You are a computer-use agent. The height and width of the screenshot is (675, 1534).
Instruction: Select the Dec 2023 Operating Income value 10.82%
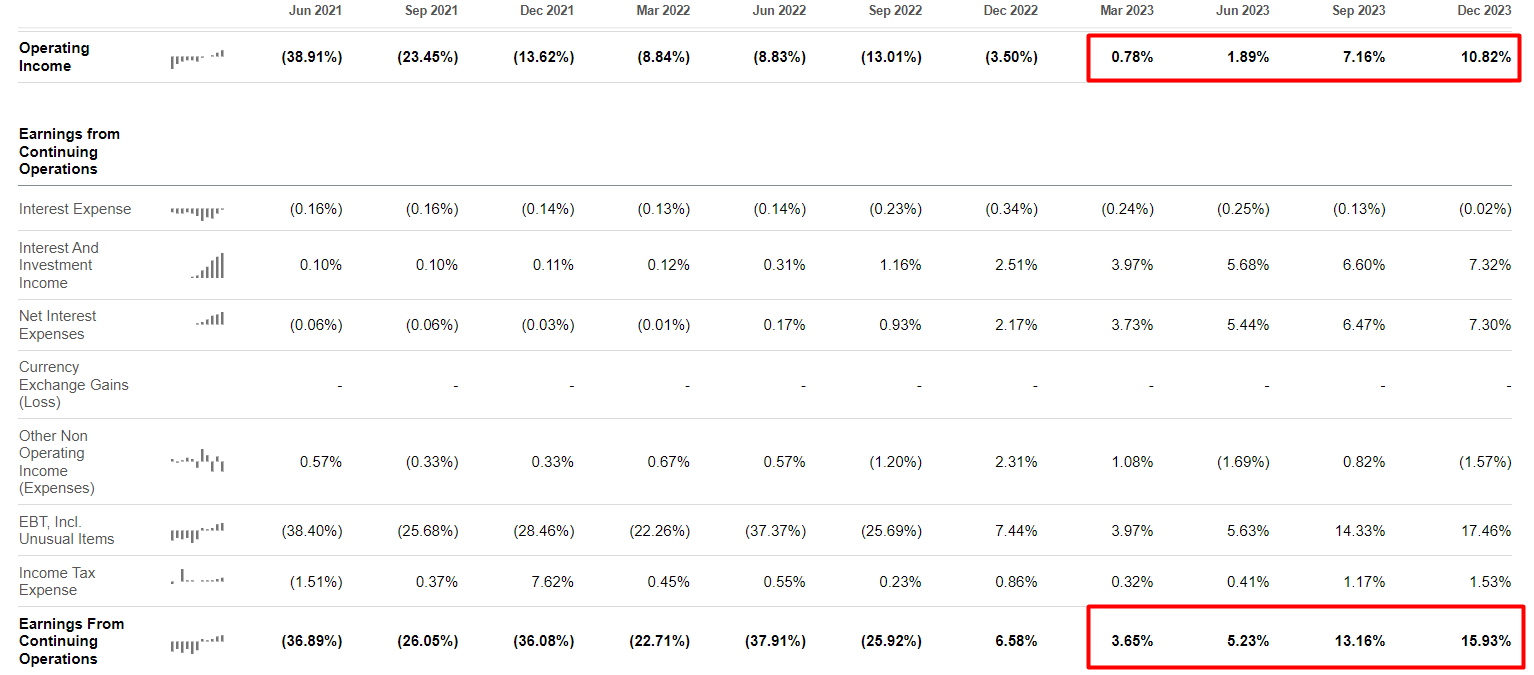[x=1485, y=57]
